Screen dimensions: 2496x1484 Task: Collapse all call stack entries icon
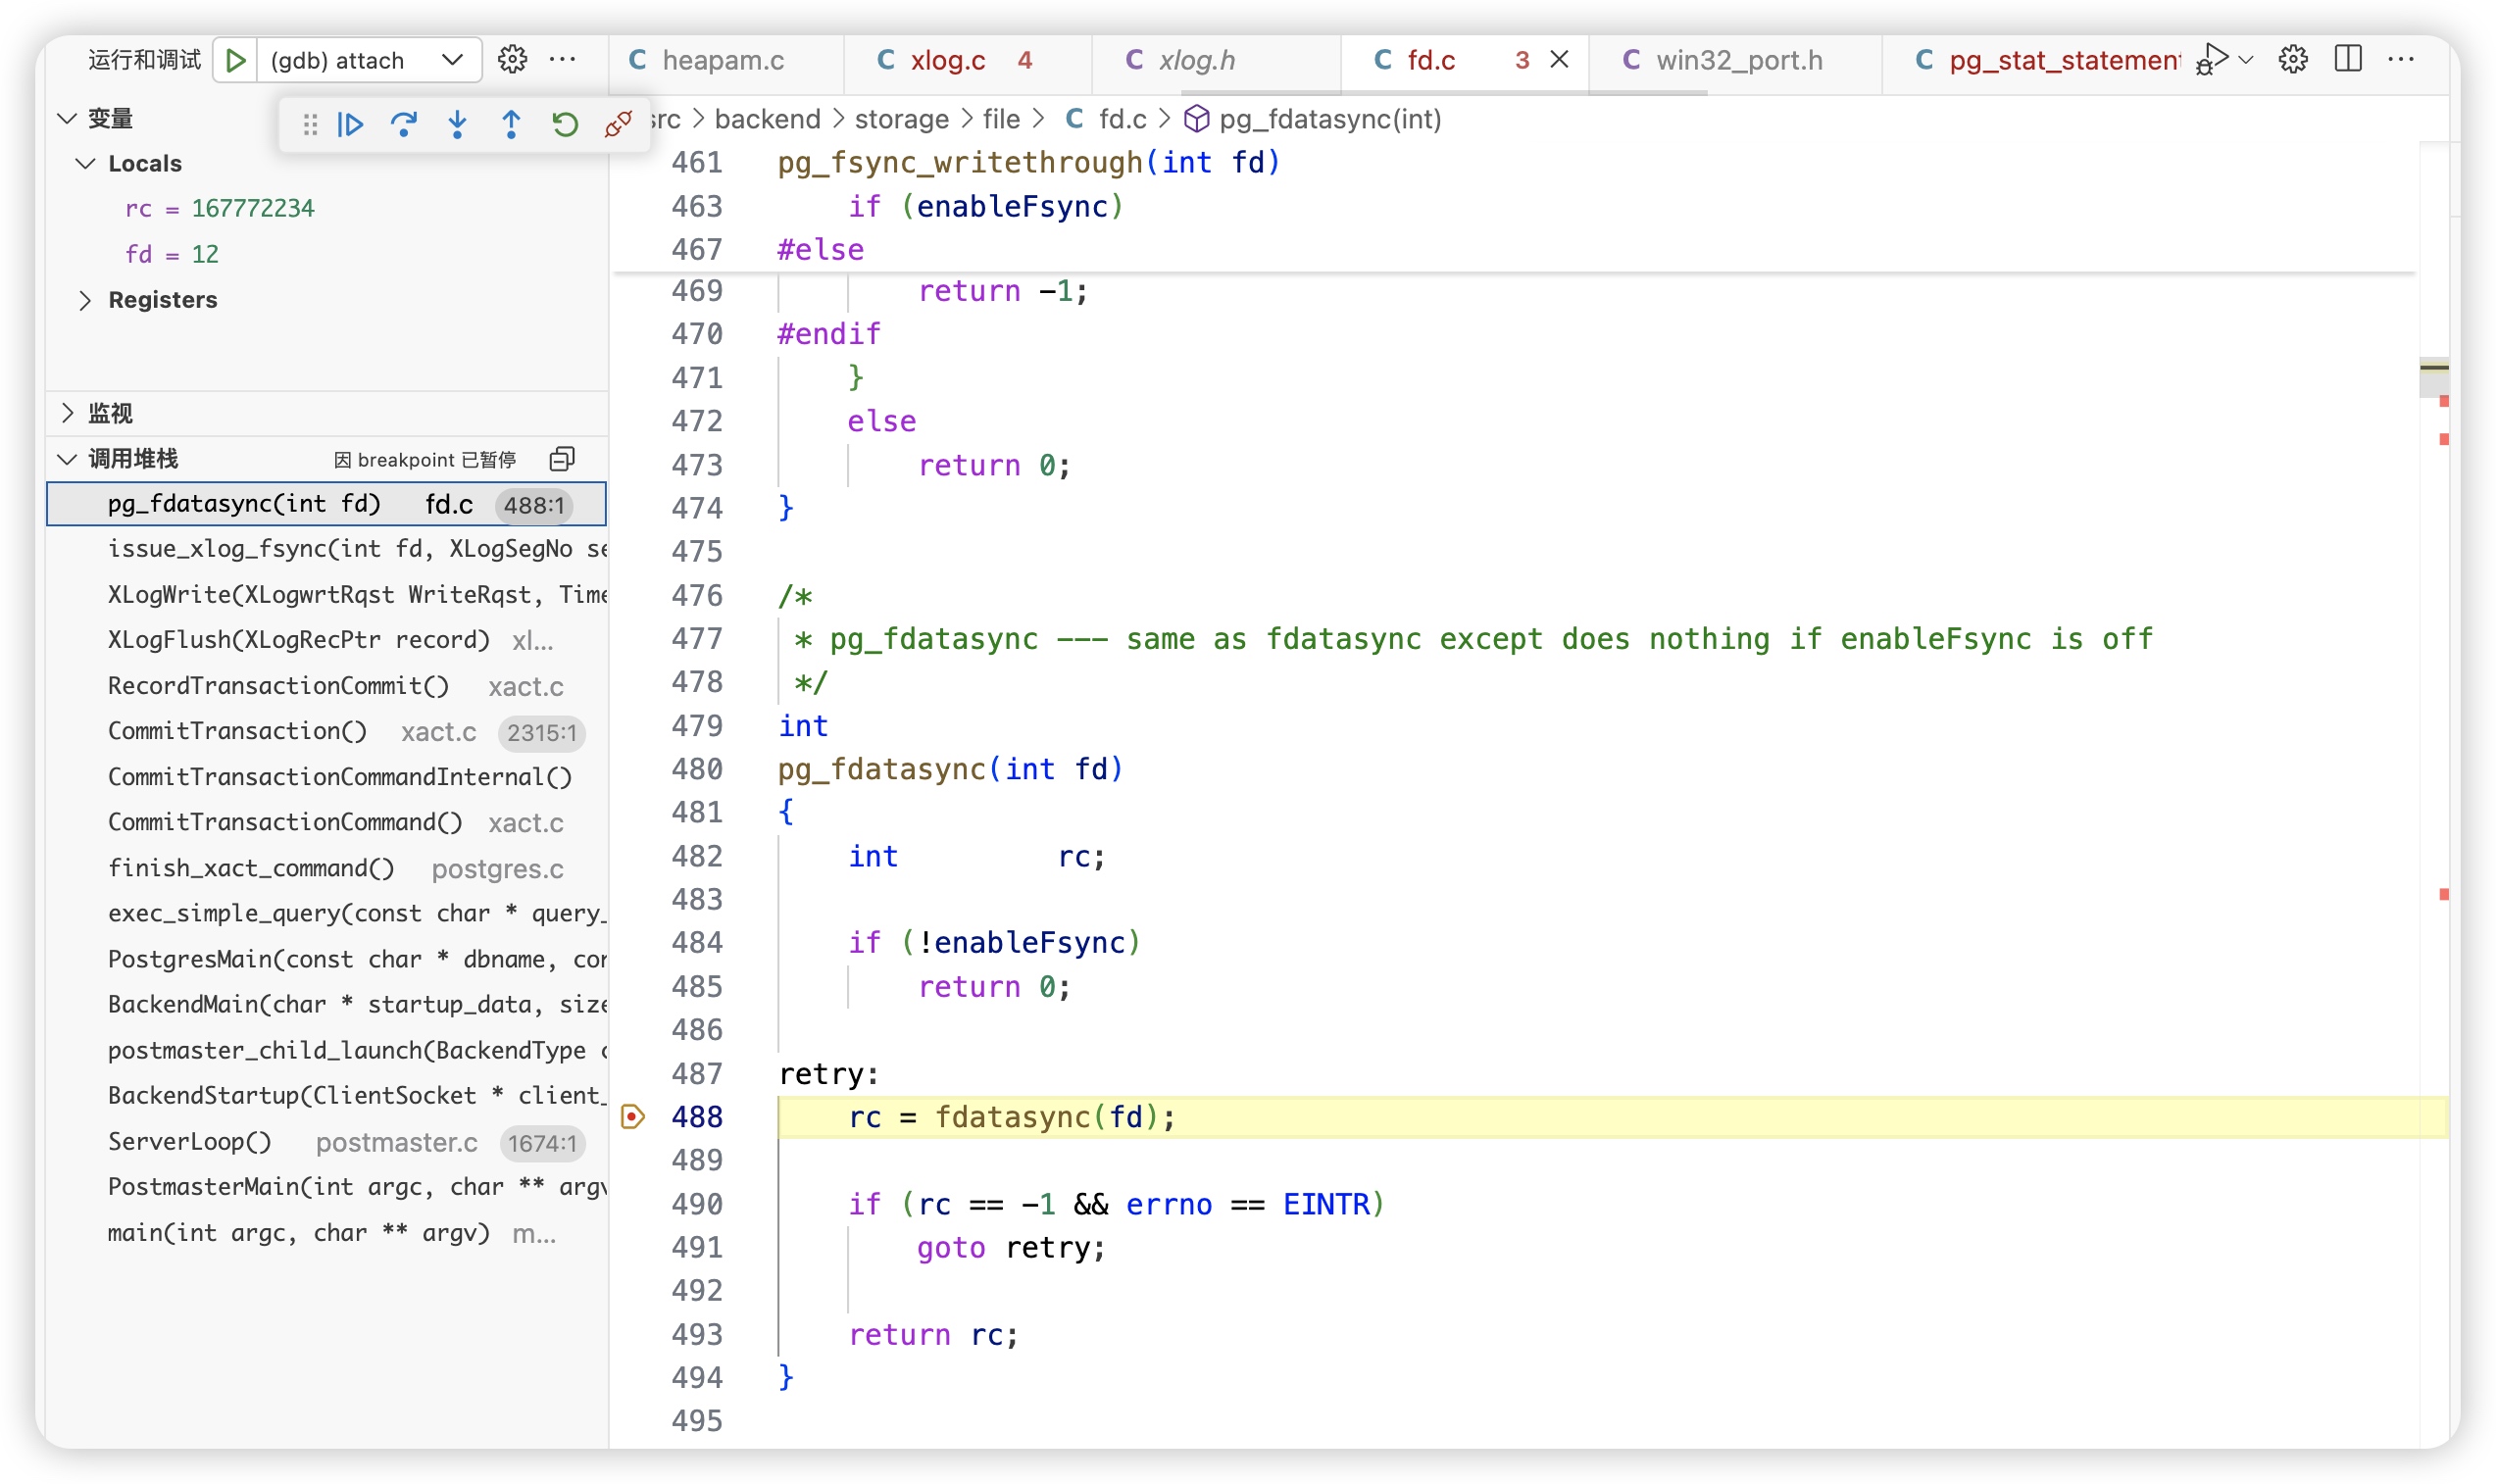pyautogui.click(x=562, y=459)
